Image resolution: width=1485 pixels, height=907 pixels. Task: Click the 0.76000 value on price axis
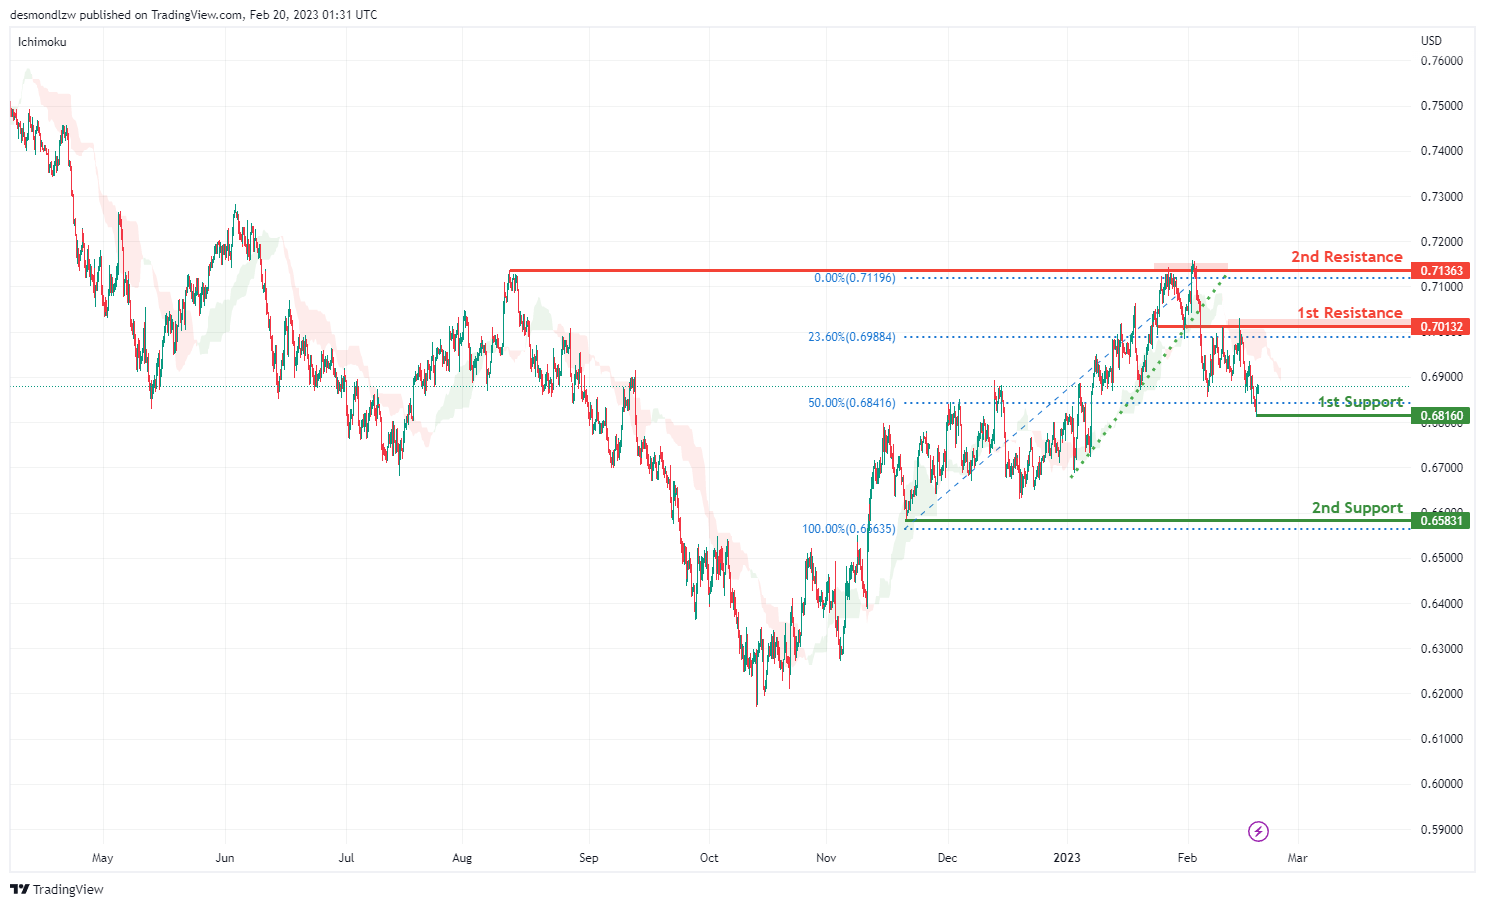(x=1441, y=61)
